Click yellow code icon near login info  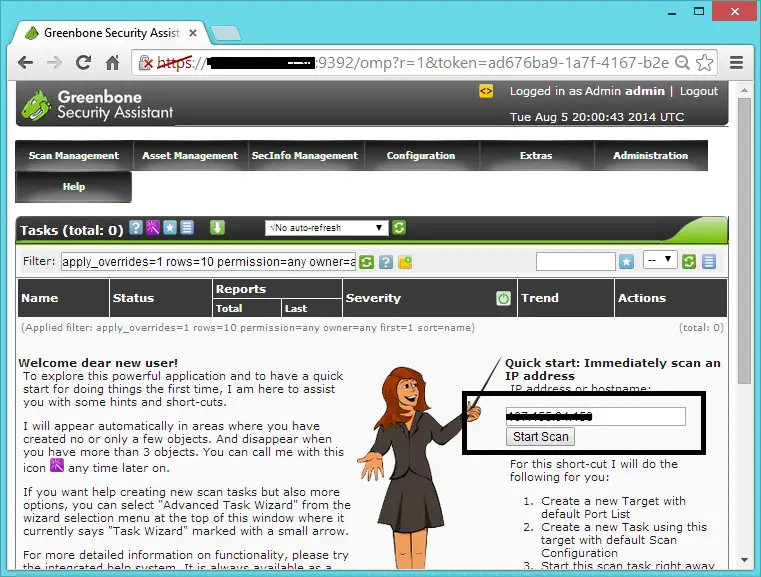[486, 91]
